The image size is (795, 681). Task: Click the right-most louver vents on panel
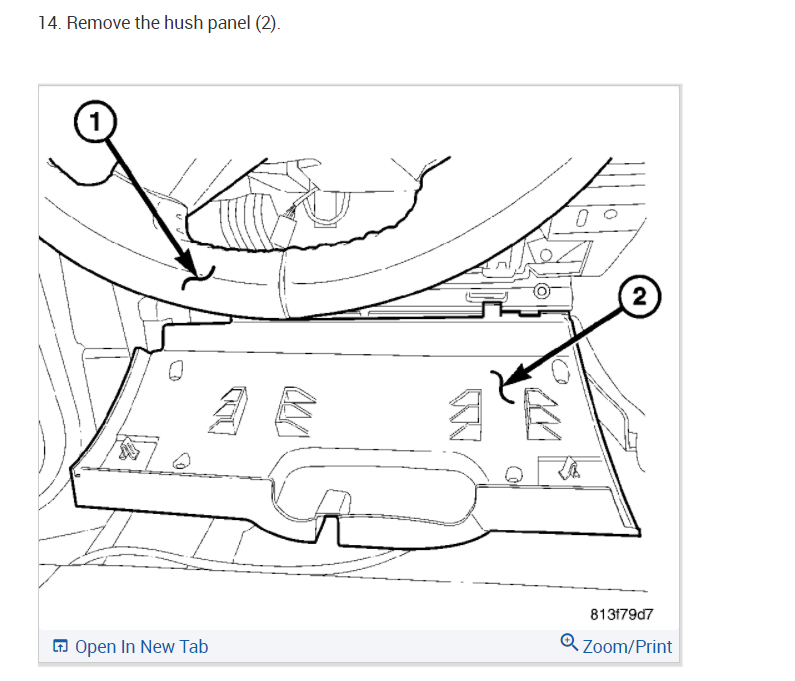[x=543, y=414]
